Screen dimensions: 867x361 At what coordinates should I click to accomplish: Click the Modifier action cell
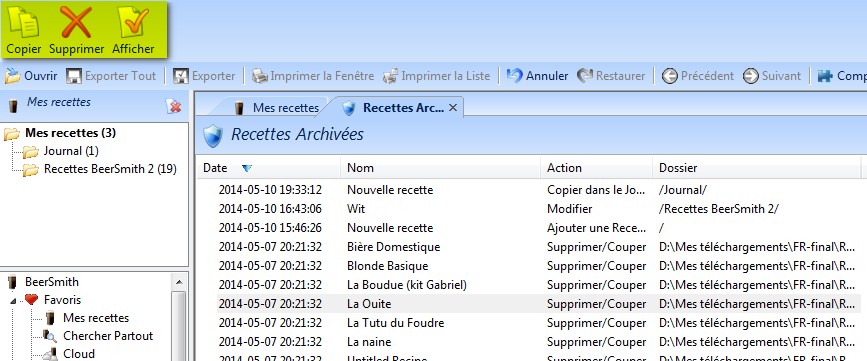(570, 209)
